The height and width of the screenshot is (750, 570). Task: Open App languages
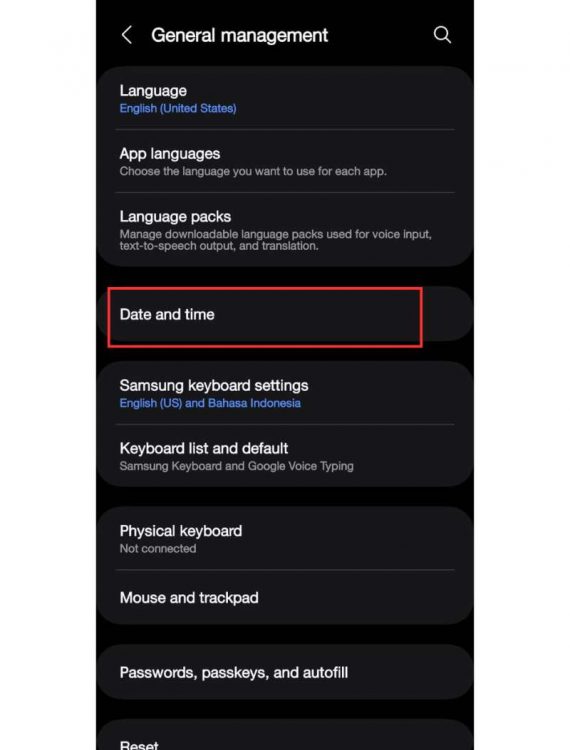pos(285,161)
